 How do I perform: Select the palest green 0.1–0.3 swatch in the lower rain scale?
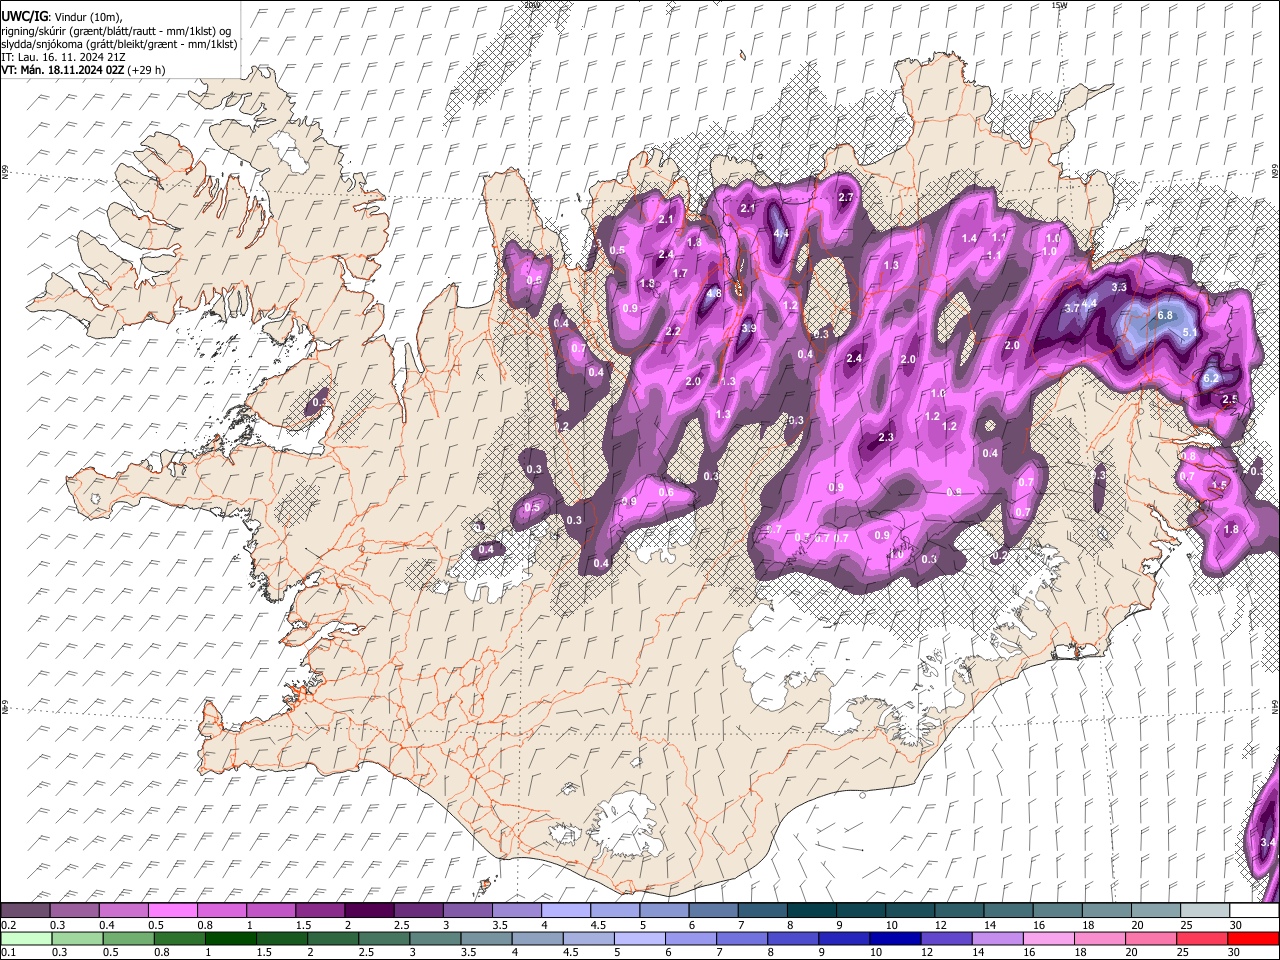tap(26, 938)
